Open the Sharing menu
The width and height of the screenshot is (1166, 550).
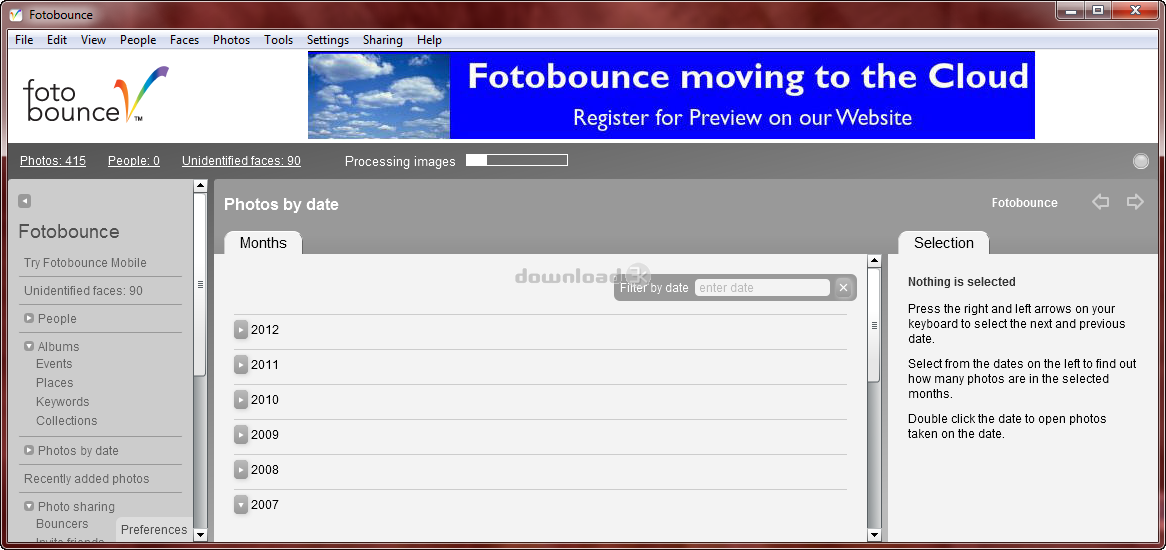coord(382,40)
